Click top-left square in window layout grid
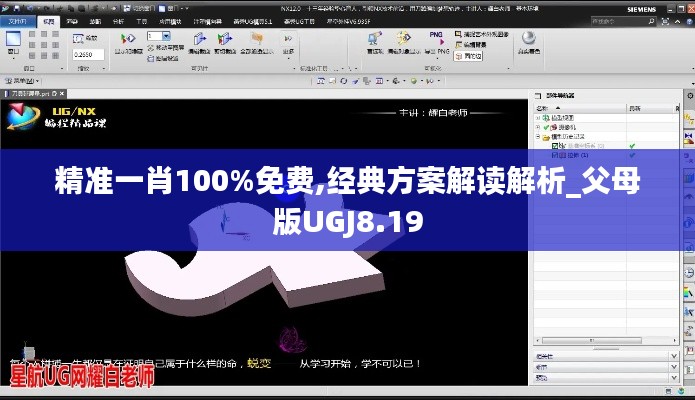Image resolution: width=695 pixels, height=400 pixels. [32, 34]
